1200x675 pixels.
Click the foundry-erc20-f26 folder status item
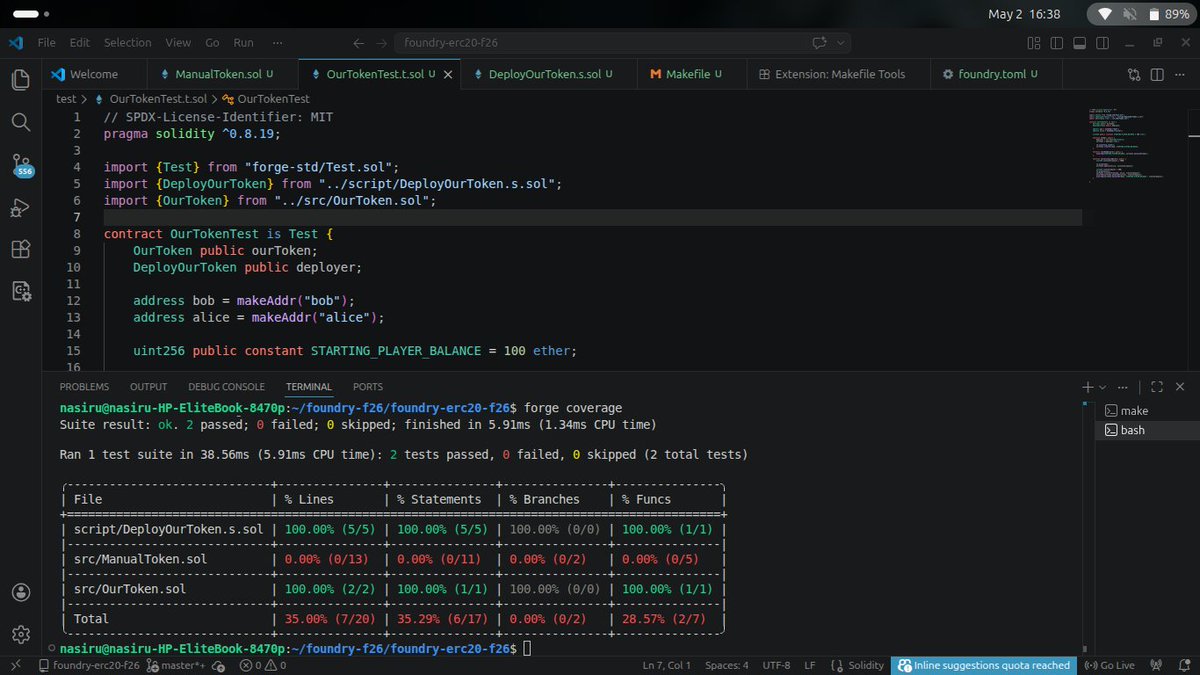88,665
